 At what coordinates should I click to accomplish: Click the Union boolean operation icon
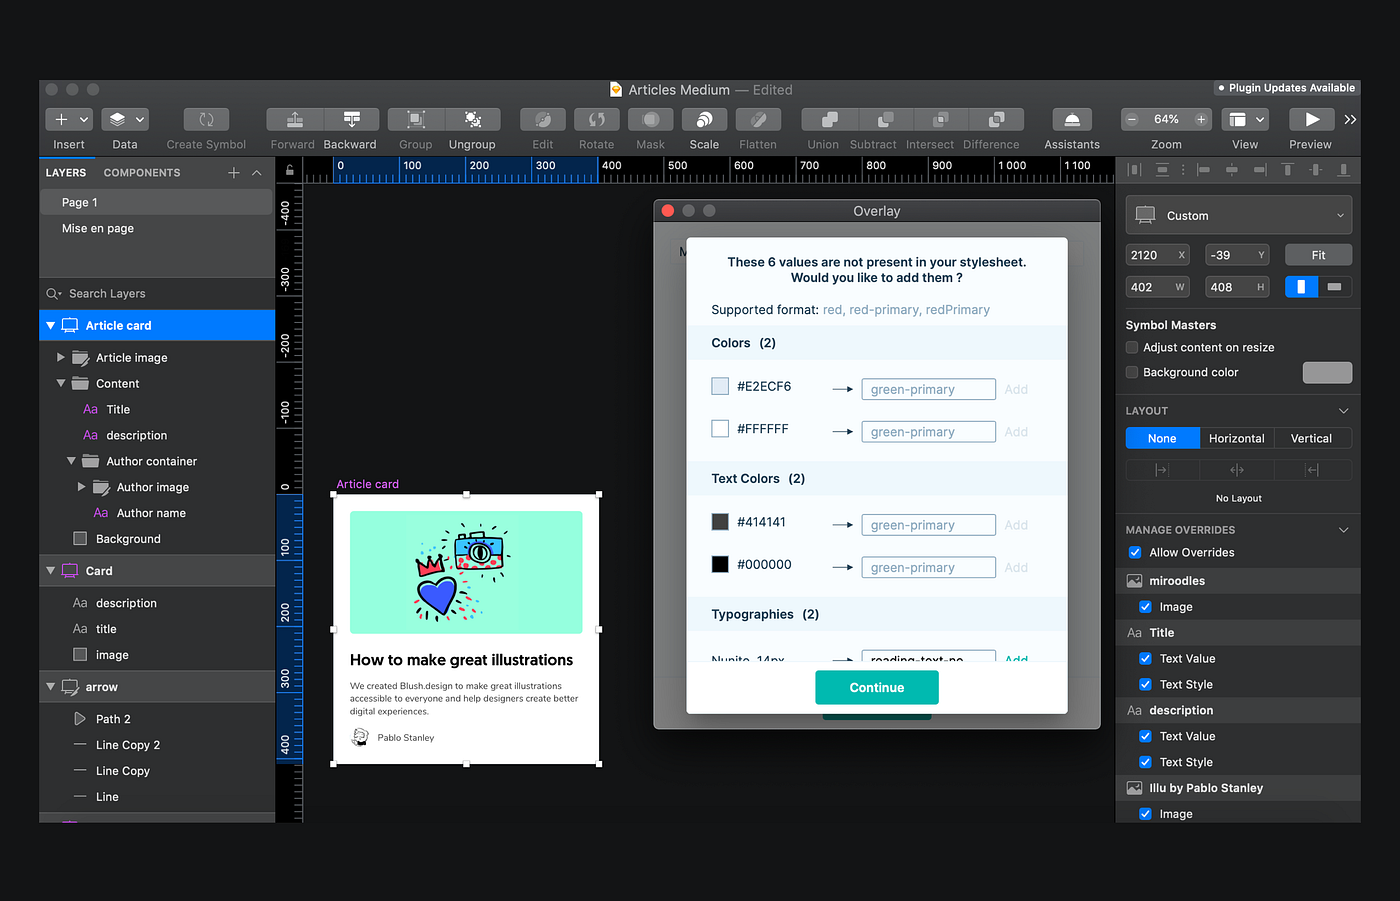click(823, 119)
